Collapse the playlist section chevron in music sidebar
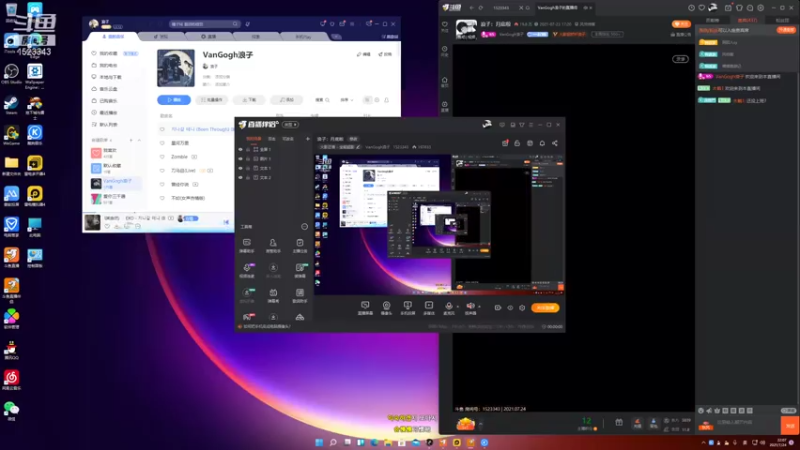 coord(139,140)
